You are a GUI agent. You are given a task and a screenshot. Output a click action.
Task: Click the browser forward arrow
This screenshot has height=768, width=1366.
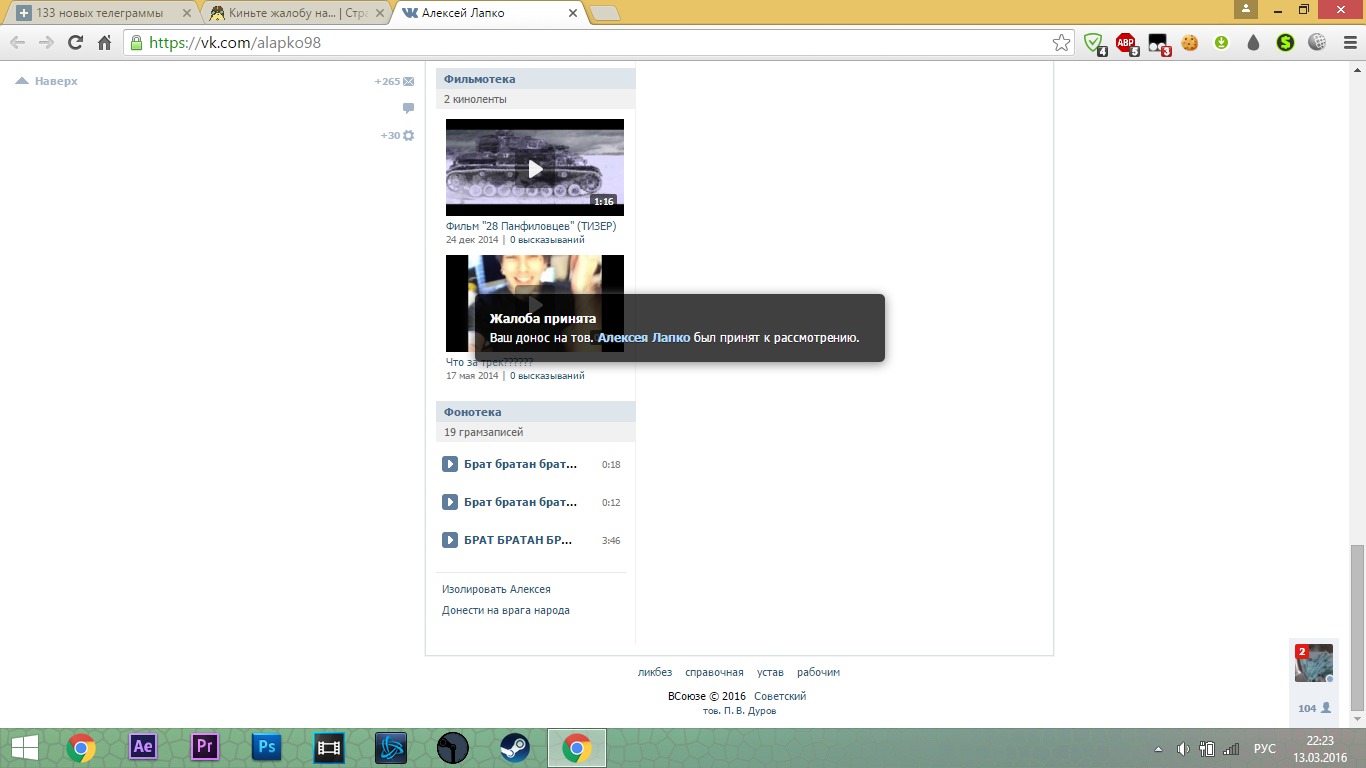pyautogui.click(x=46, y=43)
